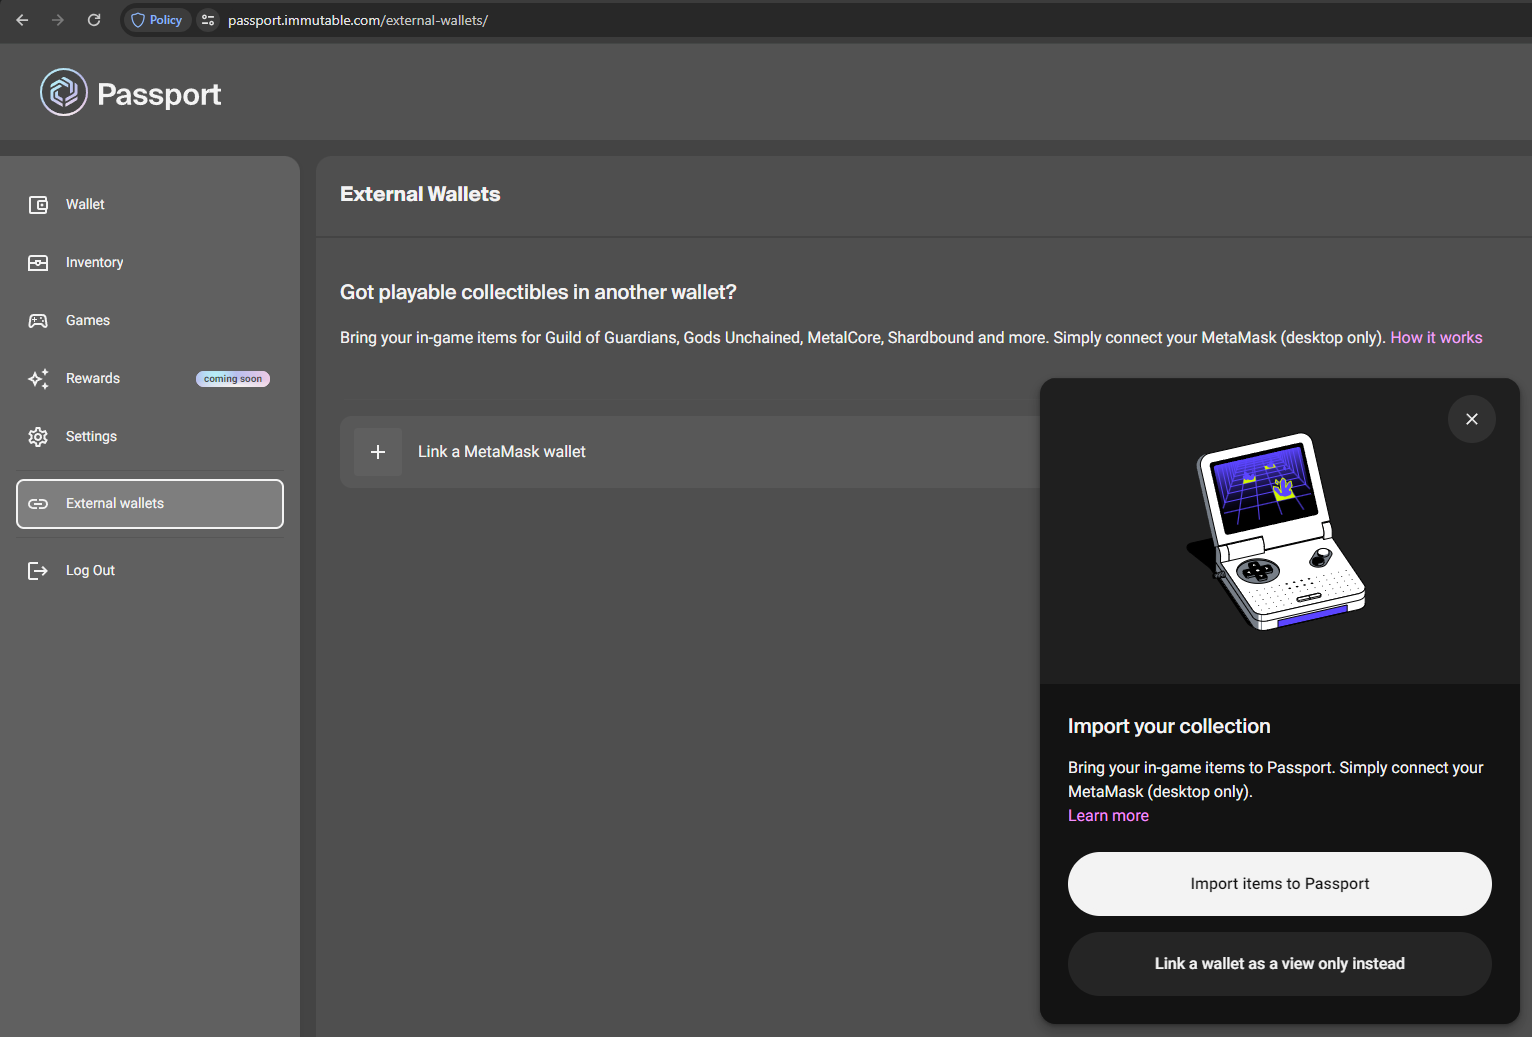Click the coming soon badge on Rewards
The height and width of the screenshot is (1037, 1532).
click(232, 378)
